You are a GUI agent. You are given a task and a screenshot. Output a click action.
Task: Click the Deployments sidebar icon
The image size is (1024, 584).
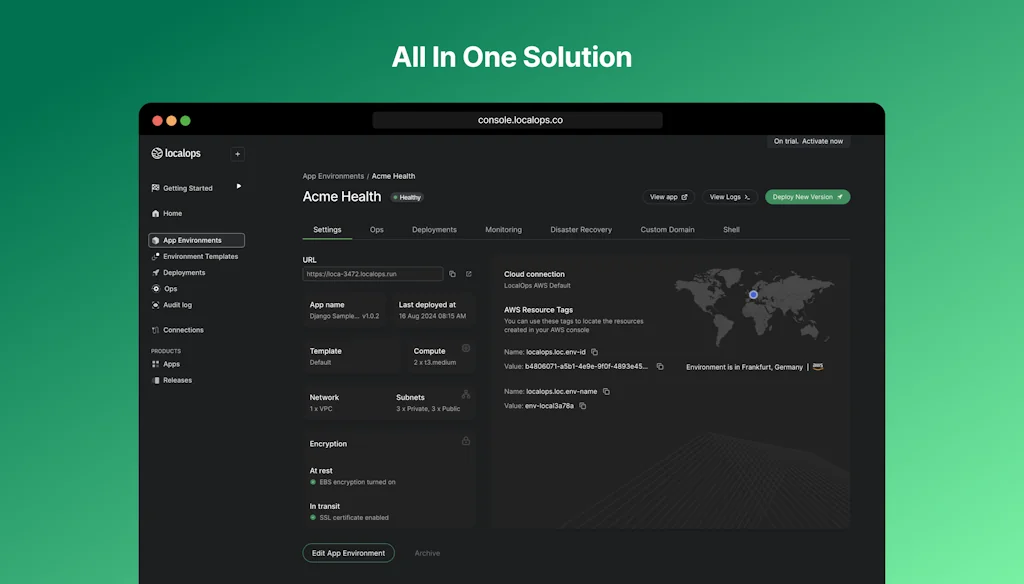[156, 272]
